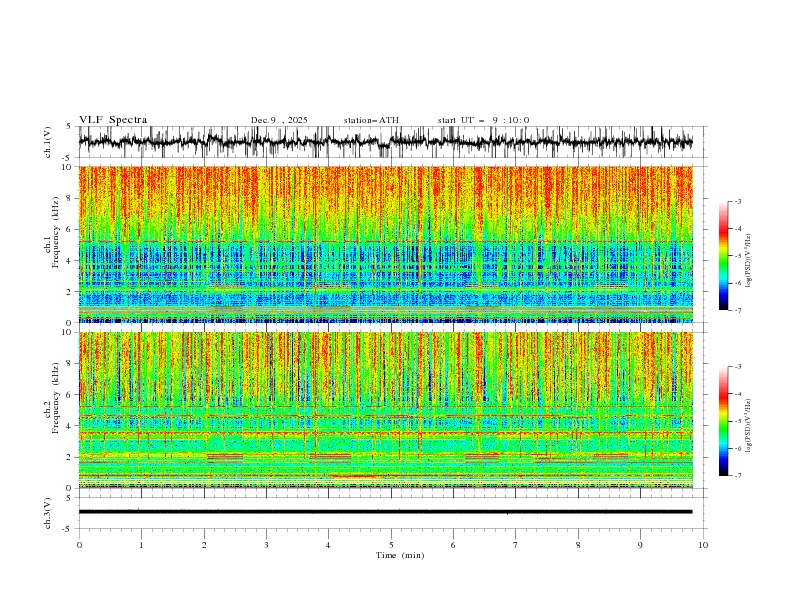This screenshot has width=792, height=612.
Task: Click the "ch.3(V)" waveform axis label
Action: coord(48,513)
